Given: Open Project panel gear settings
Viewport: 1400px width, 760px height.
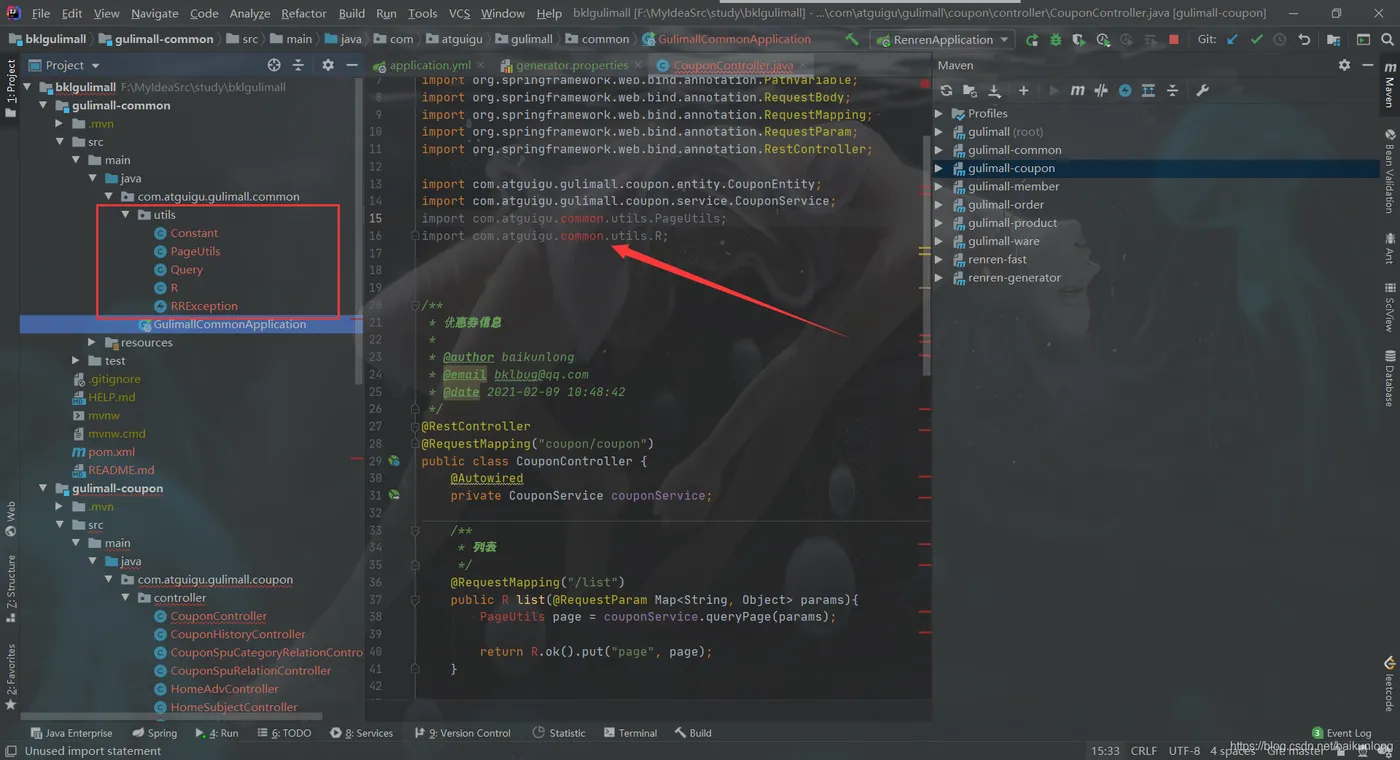Looking at the screenshot, I should (x=328, y=65).
